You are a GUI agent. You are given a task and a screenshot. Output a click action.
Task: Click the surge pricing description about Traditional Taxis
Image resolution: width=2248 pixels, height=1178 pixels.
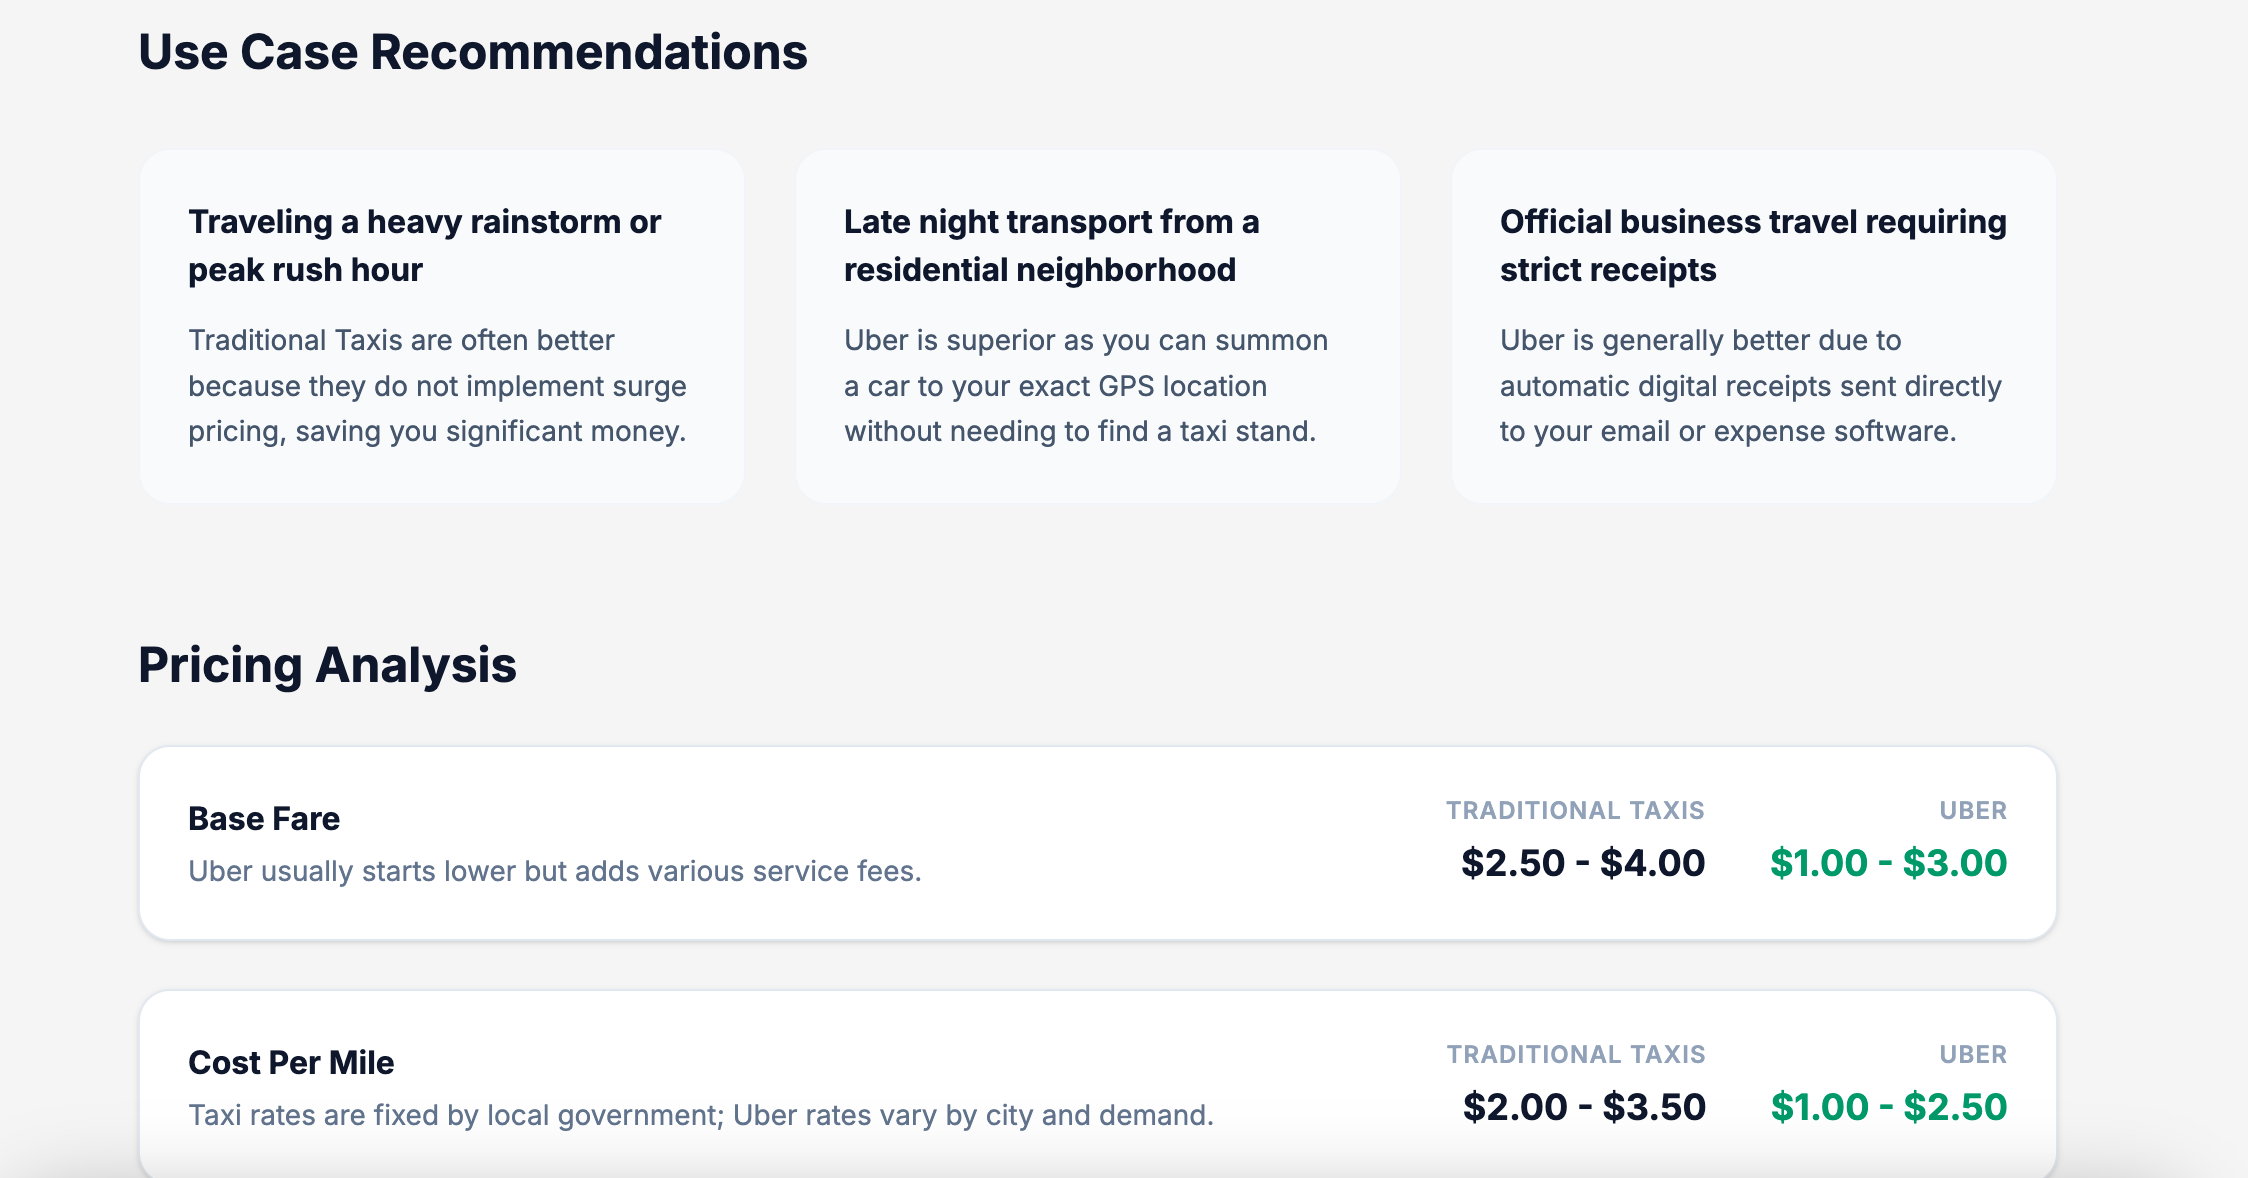pyautogui.click(x=437, y=386)
